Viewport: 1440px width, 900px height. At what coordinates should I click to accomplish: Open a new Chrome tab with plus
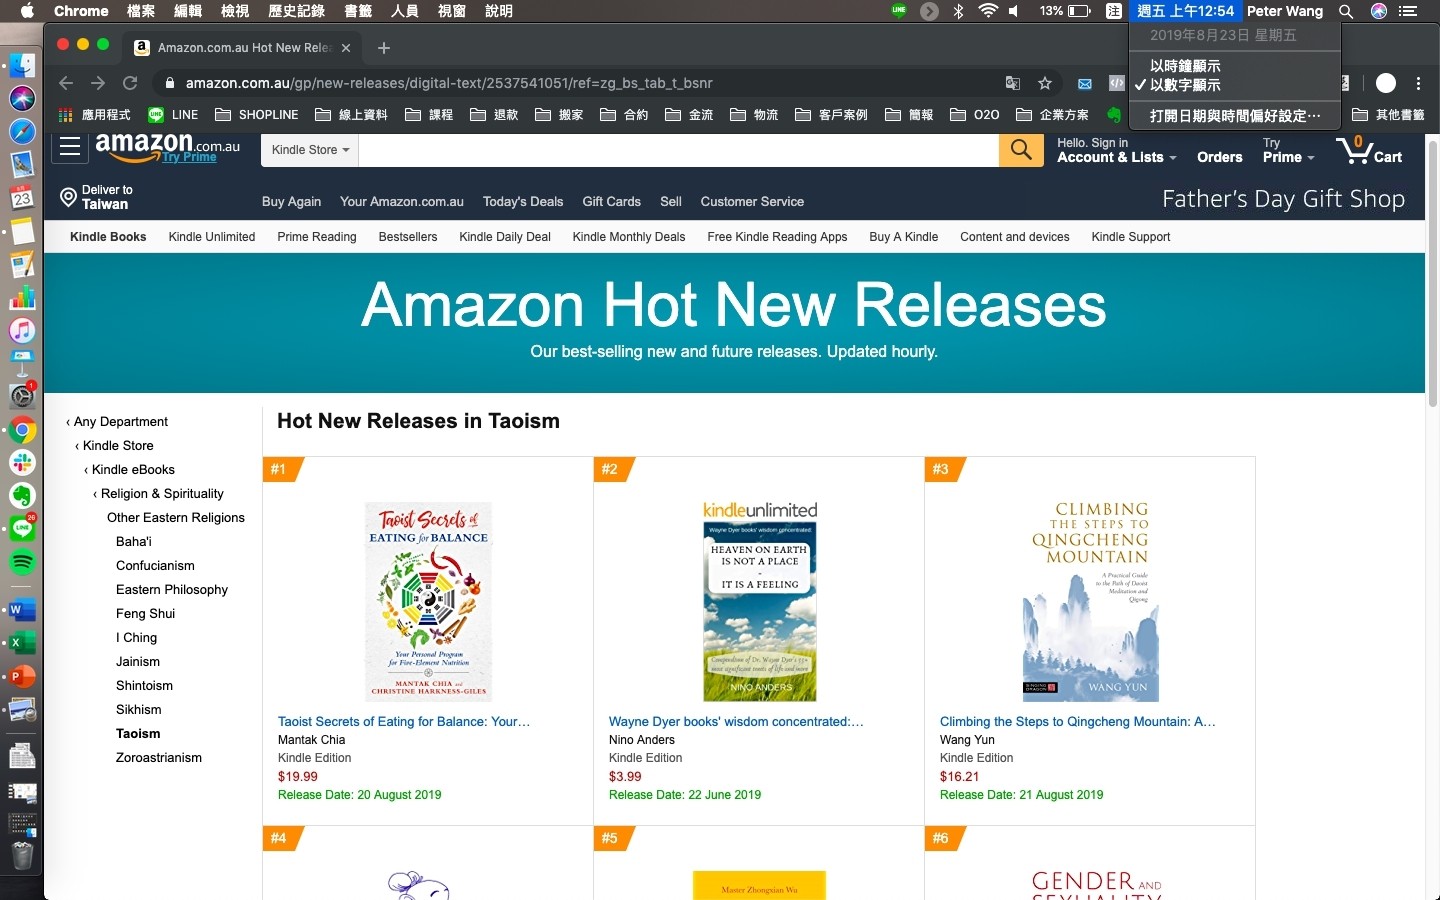tap(384, 47)
